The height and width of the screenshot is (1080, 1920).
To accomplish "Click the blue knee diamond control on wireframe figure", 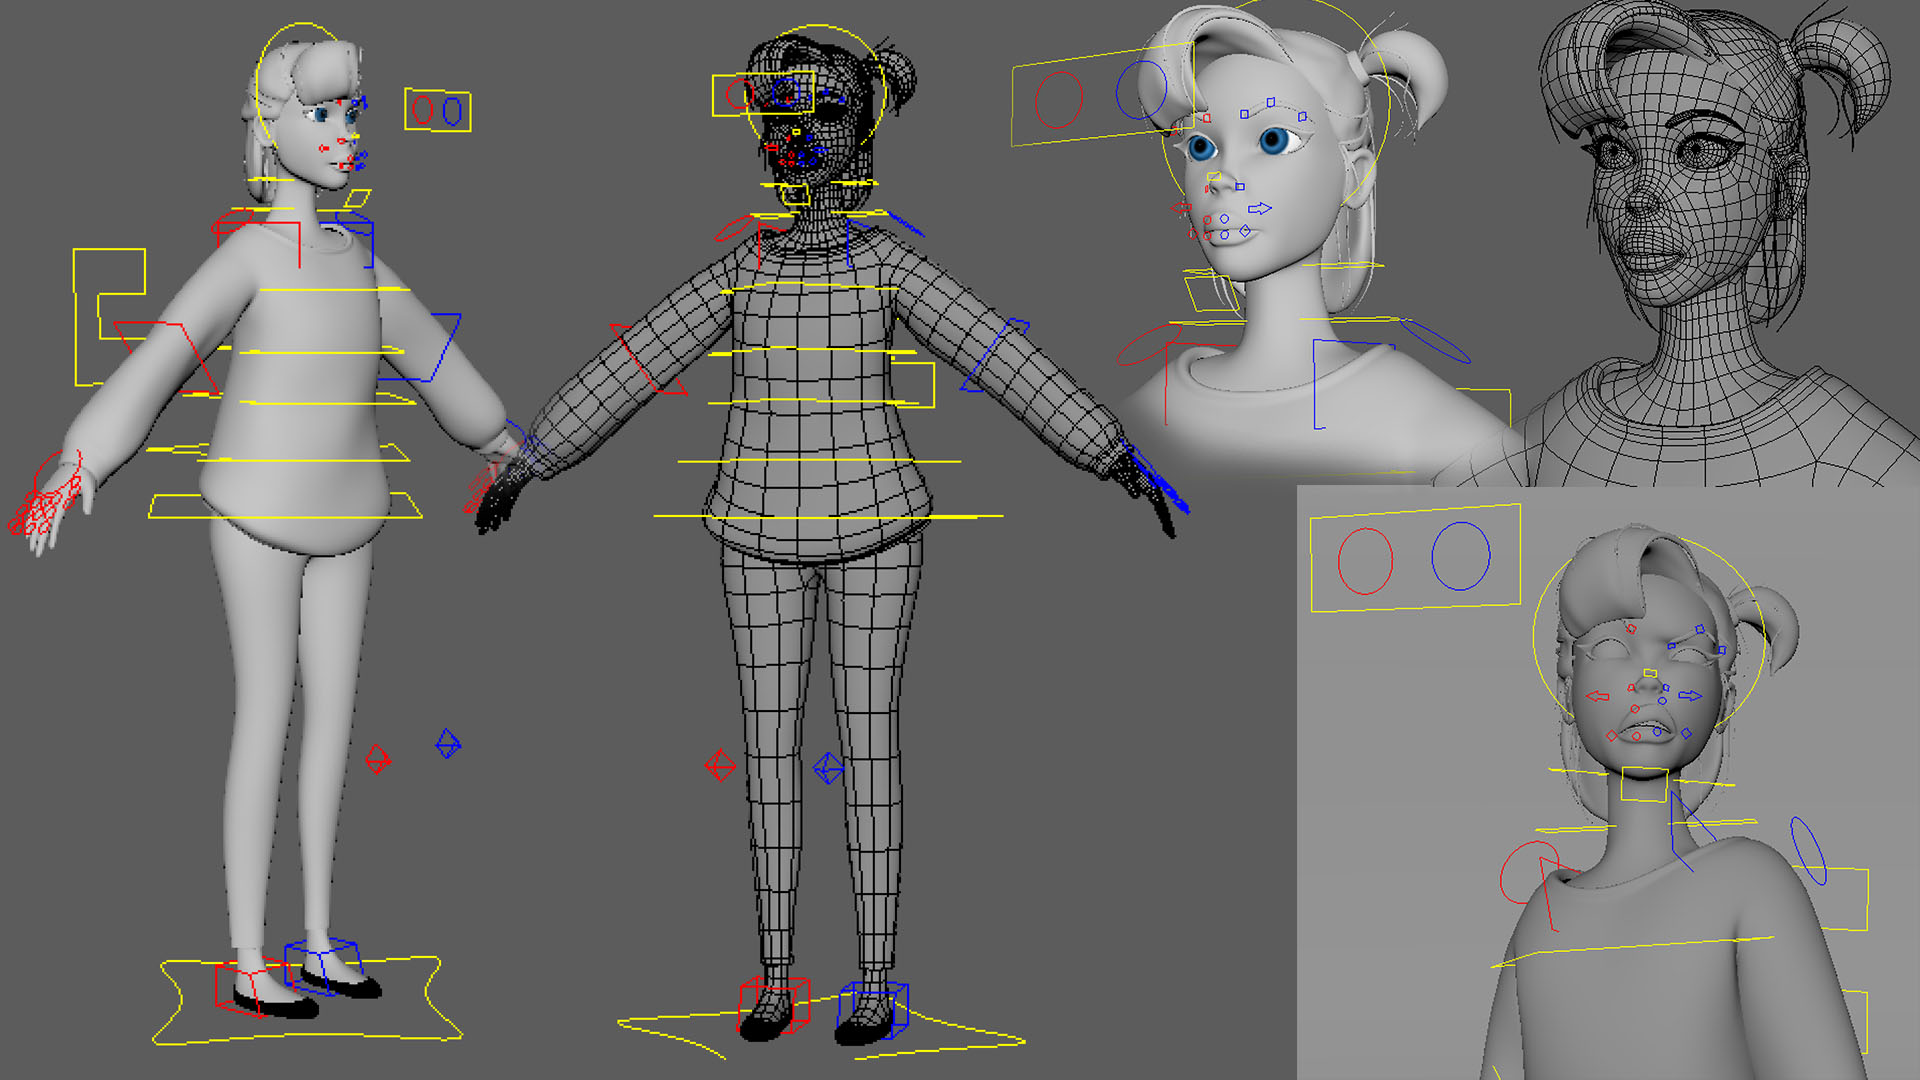I will 828,768.
